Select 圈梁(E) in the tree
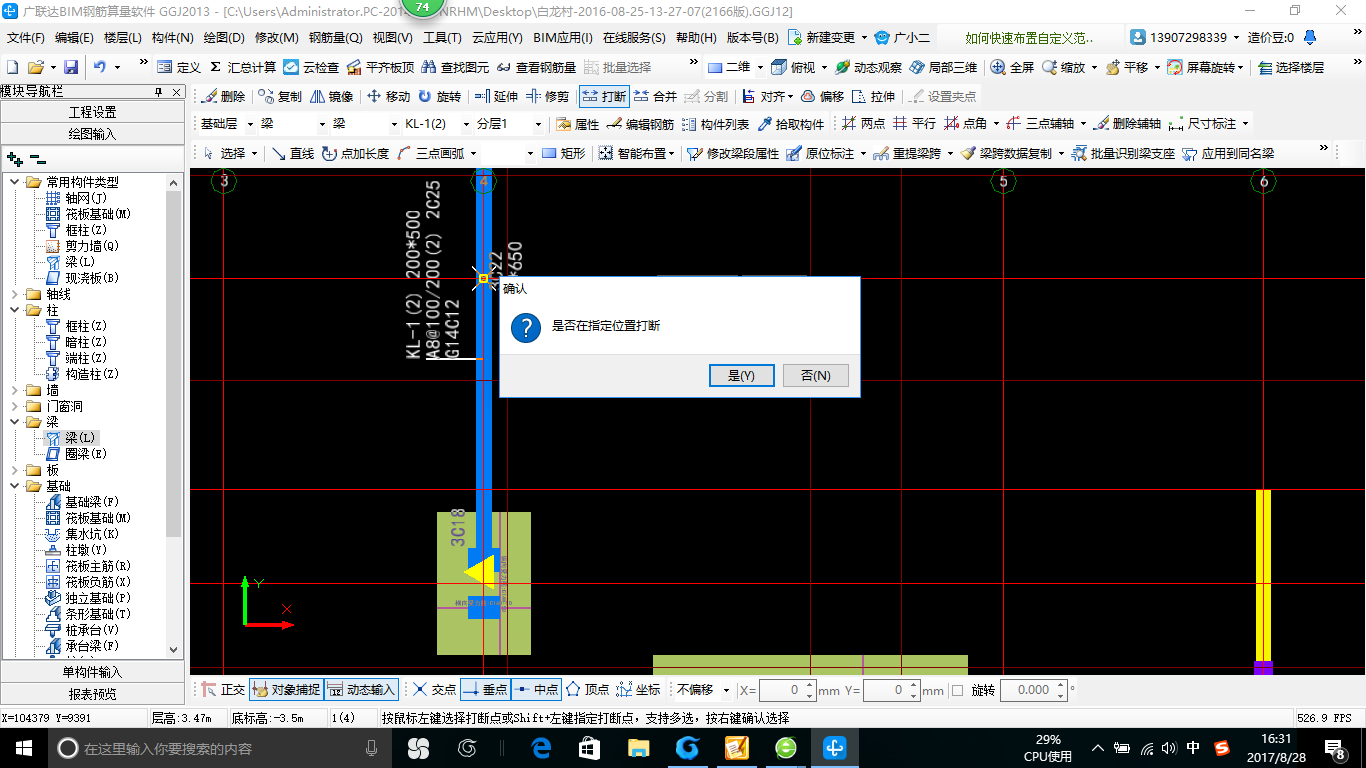 tap(78, 454)
